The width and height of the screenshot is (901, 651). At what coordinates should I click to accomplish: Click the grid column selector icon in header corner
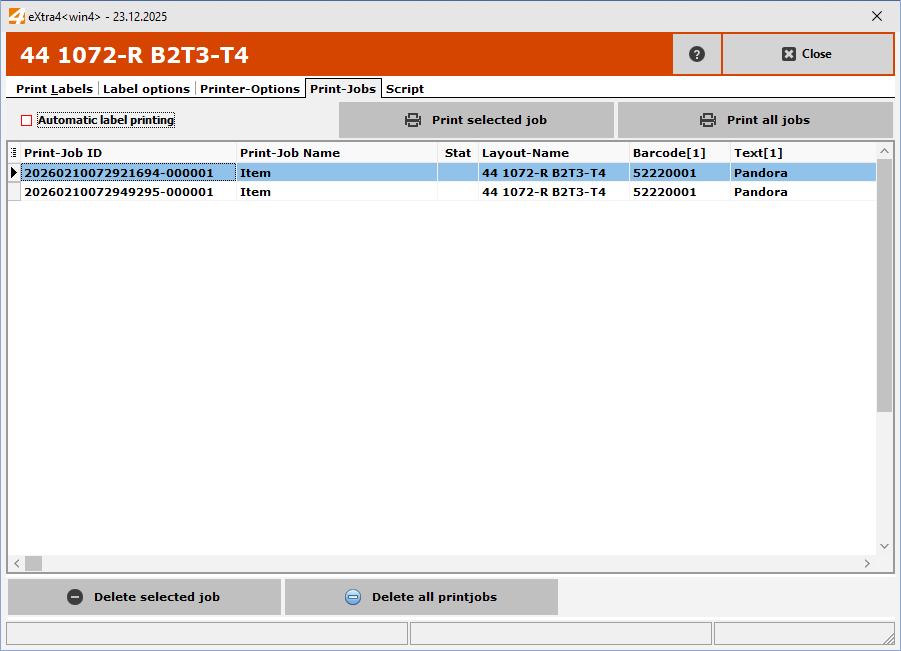14,153
